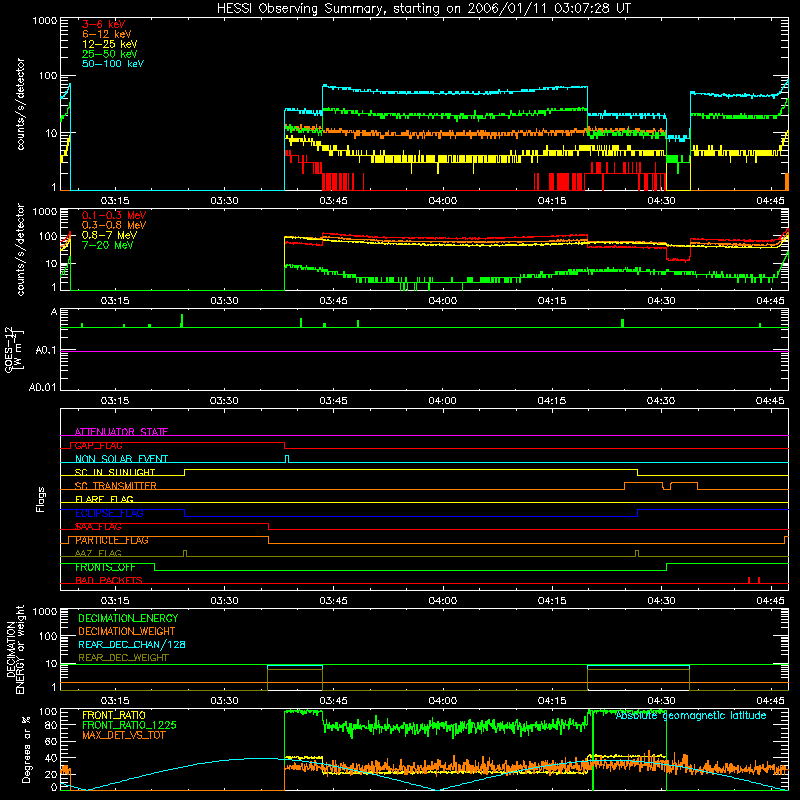
Task: Select the ECLIPSE_FLAG label
Action: [x=109, y=513]
